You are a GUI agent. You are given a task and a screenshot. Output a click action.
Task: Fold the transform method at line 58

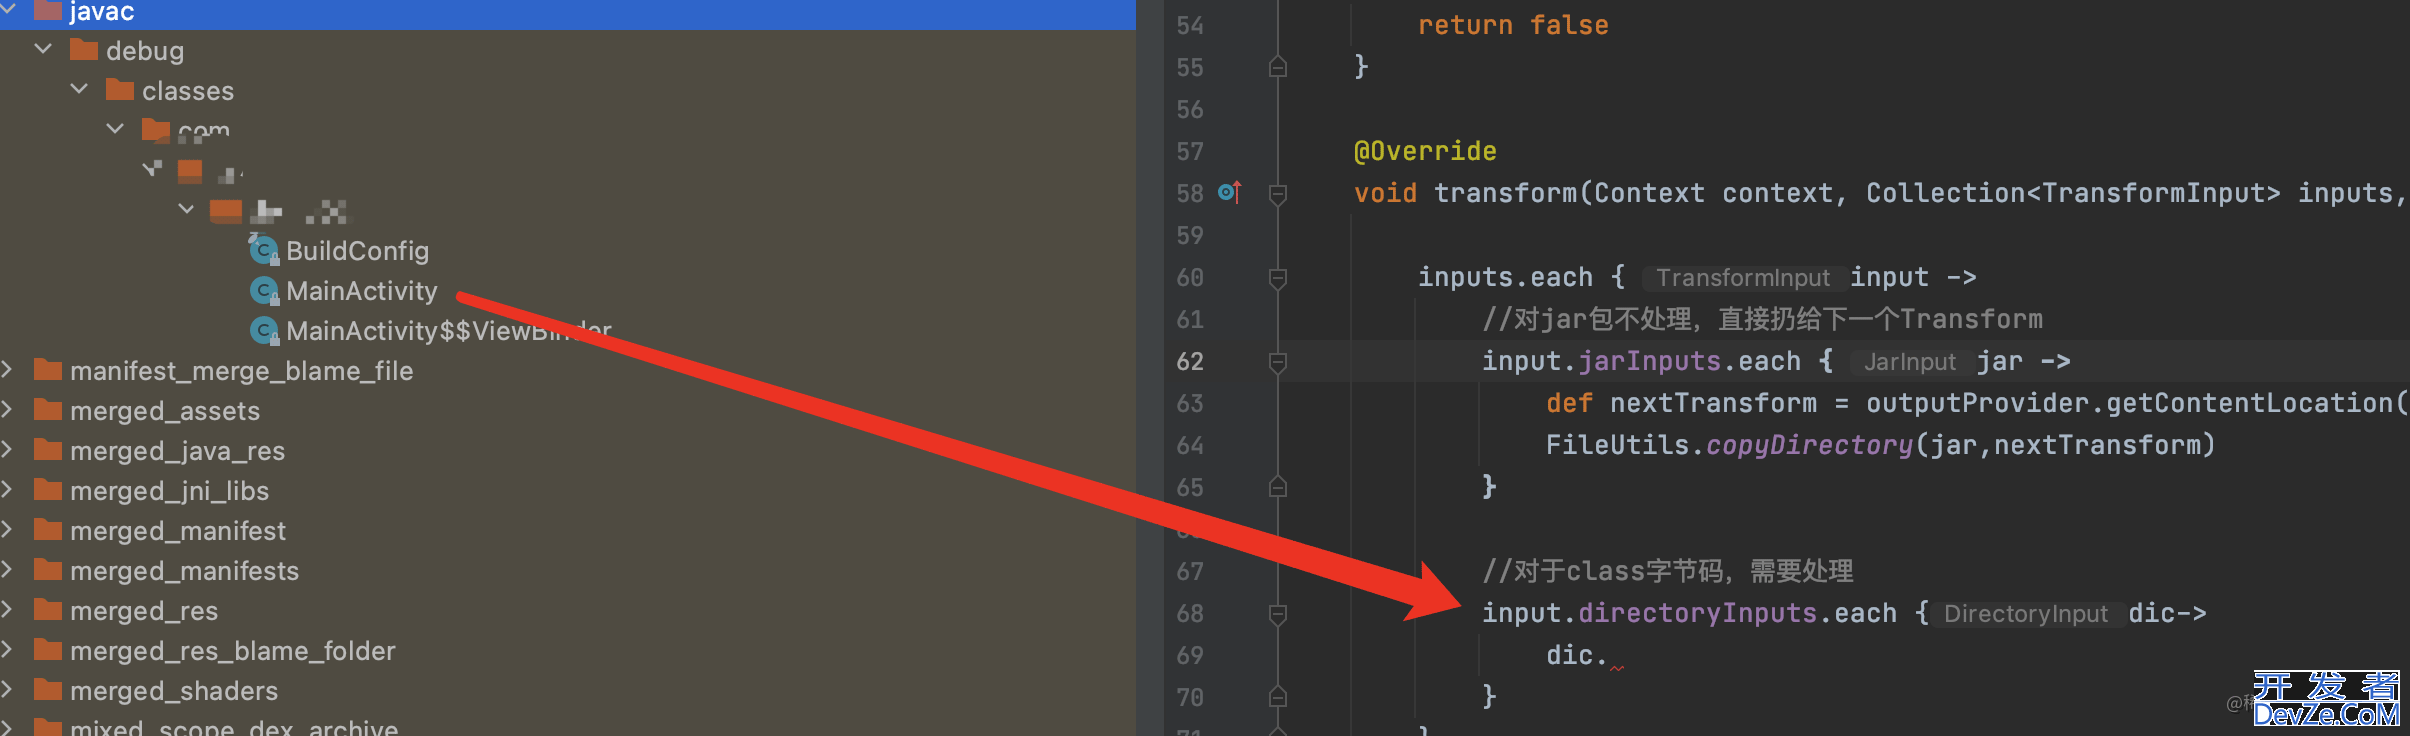(x=1277, y=193)
